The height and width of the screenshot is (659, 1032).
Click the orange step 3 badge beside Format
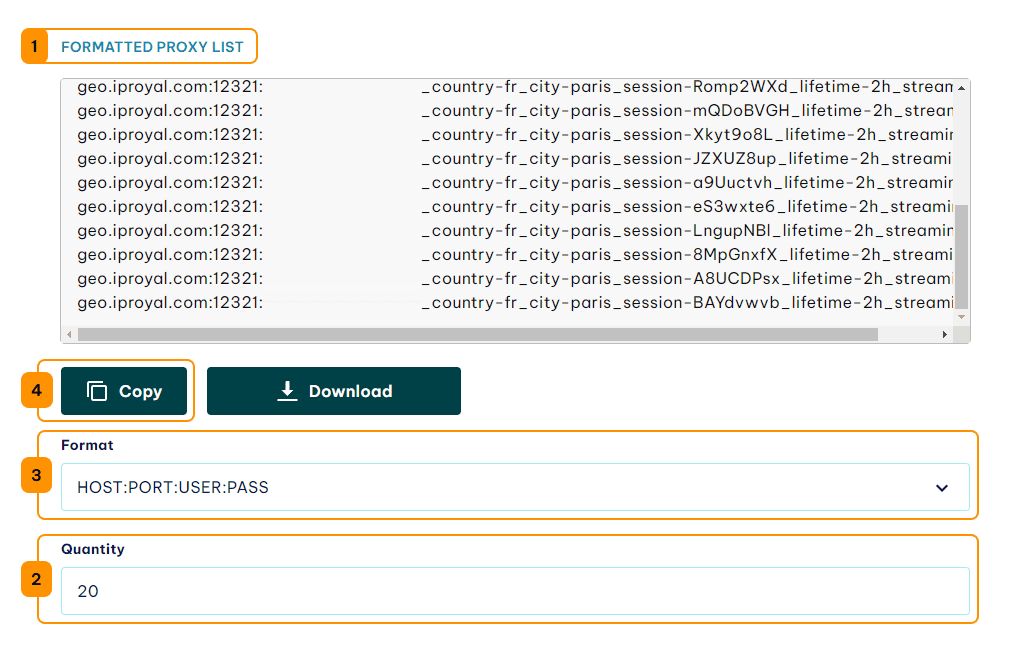coord(36,475)
